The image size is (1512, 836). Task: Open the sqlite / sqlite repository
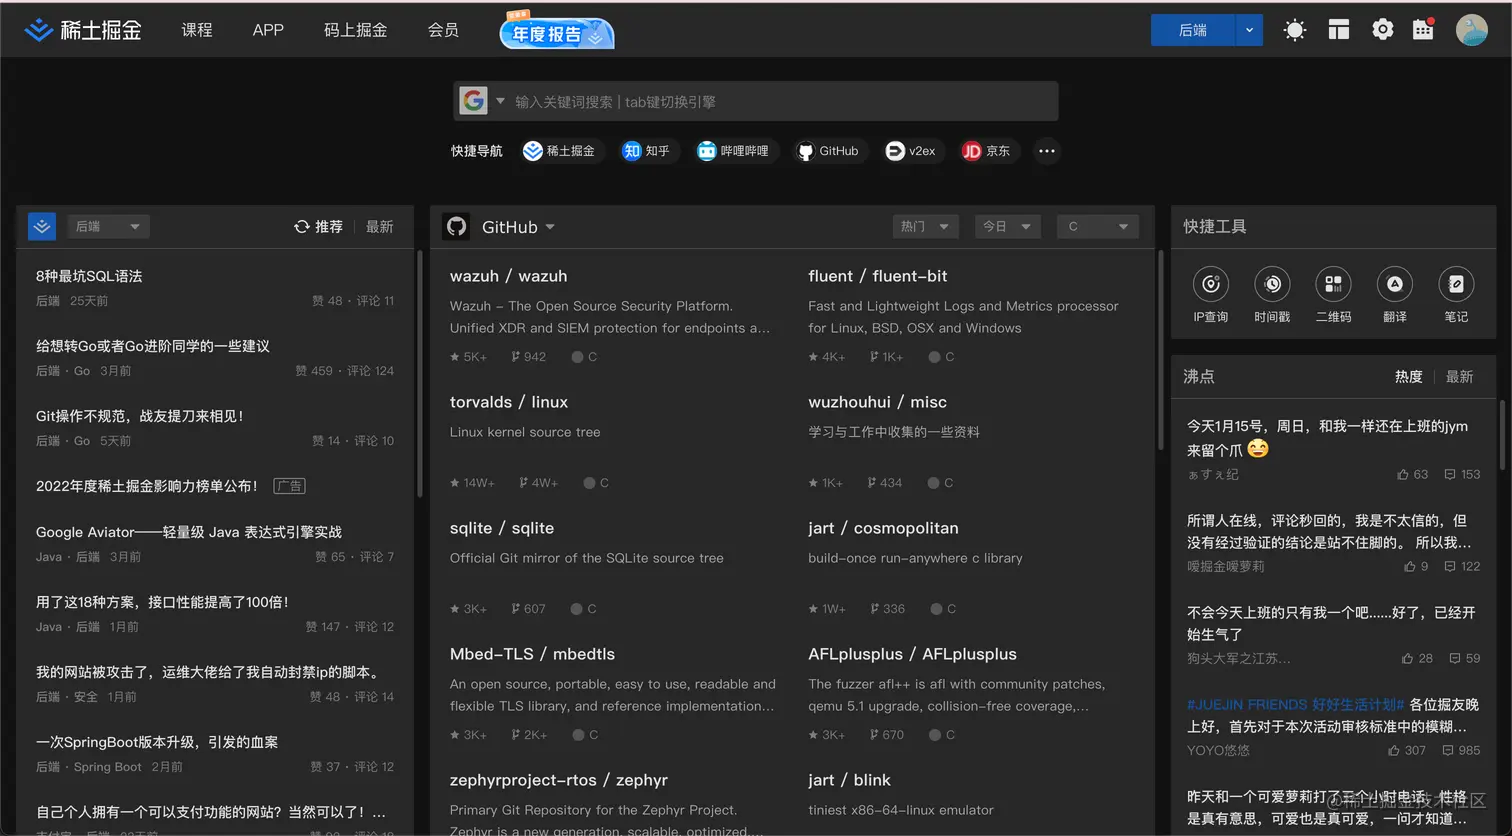tap(502, 528)
